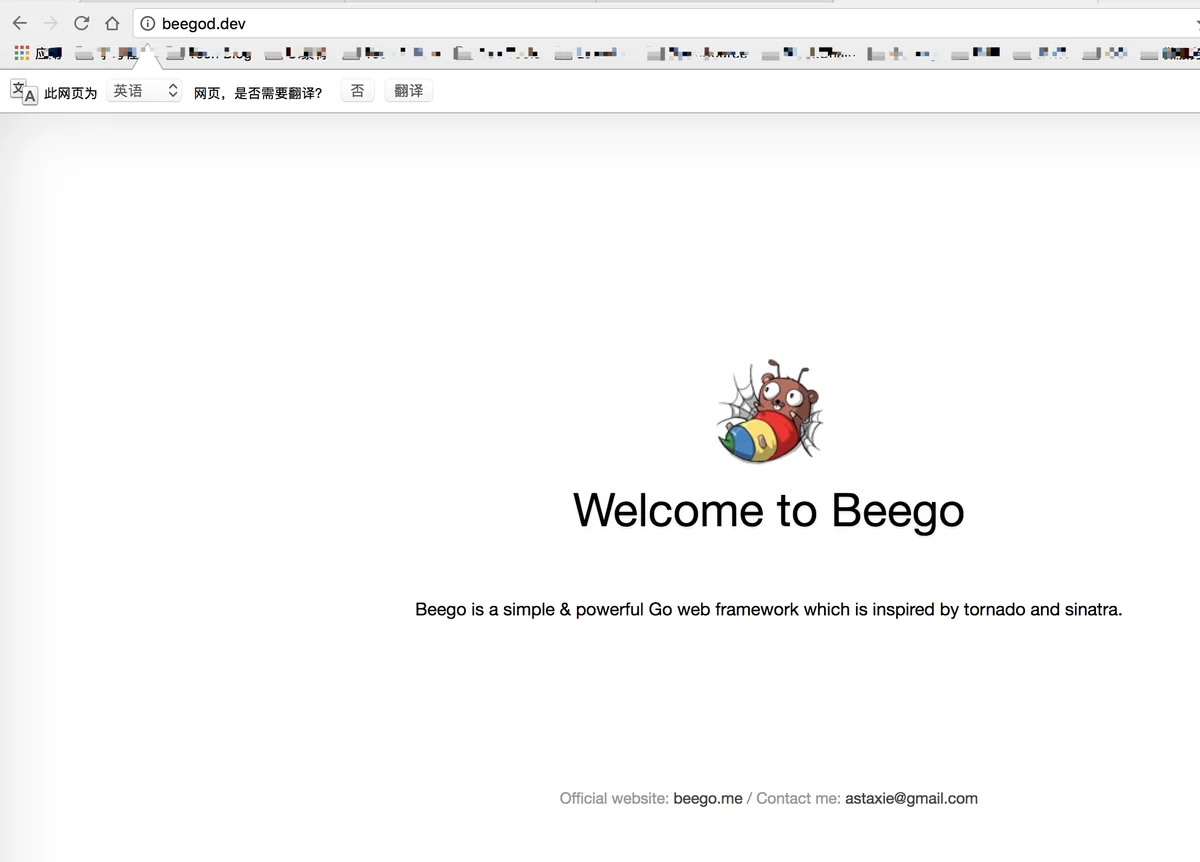Focus the address bar showing beegod.dev
Image resolution: width=1200 pixels, height=862 pixels.
pos(665,24)
